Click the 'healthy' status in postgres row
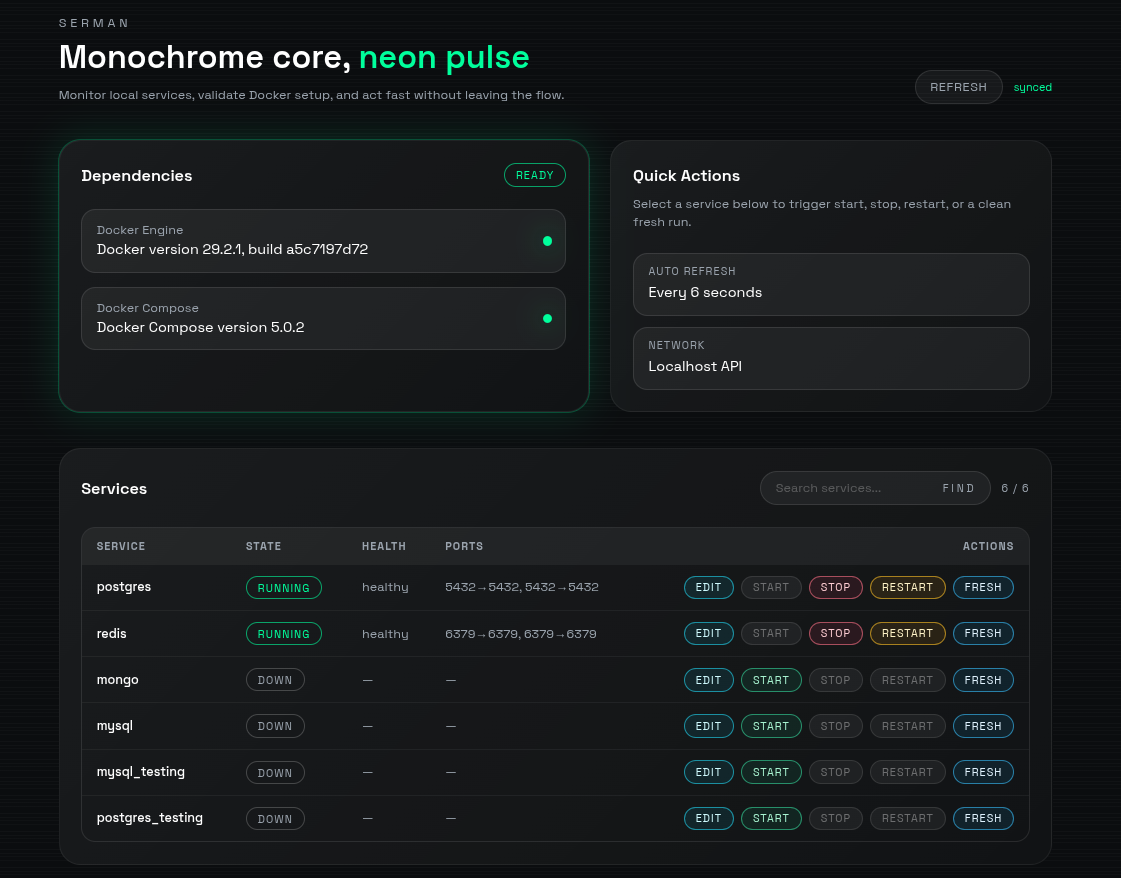 tap(385, 587)
